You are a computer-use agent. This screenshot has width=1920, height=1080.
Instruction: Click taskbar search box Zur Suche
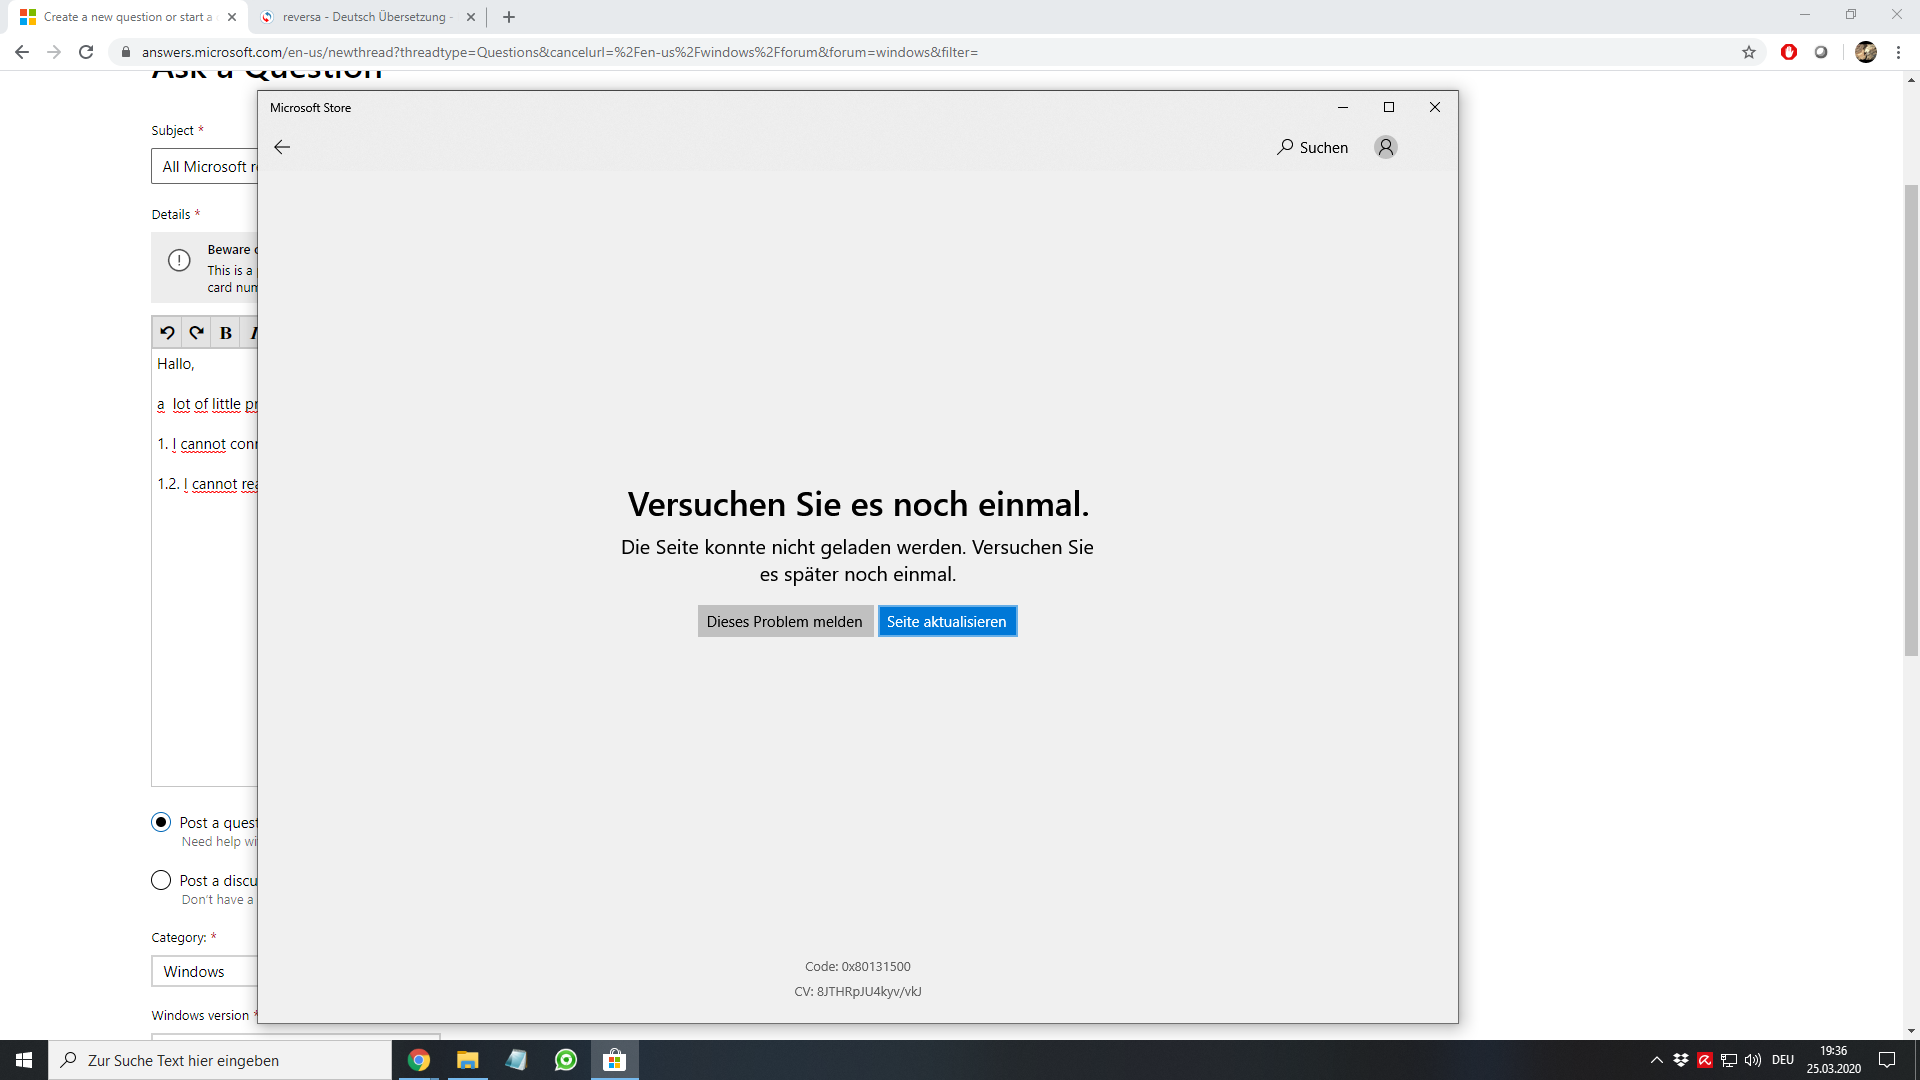[x=220, y=1060]
